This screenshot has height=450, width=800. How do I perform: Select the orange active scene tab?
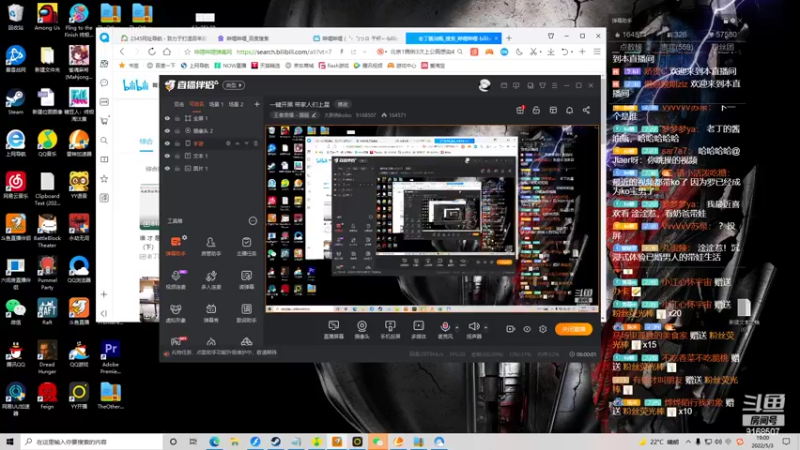[196, 104]
